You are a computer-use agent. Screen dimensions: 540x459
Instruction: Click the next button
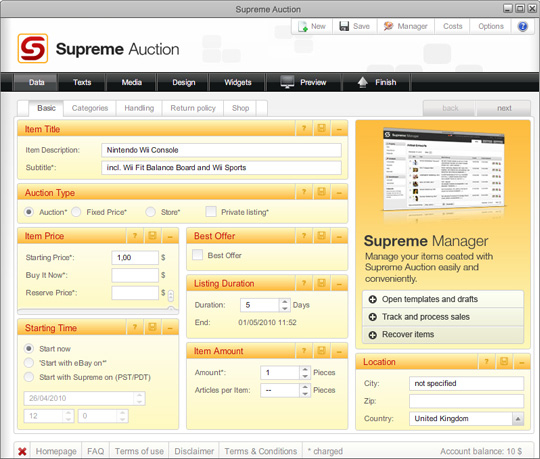click(x=504, y=108)
